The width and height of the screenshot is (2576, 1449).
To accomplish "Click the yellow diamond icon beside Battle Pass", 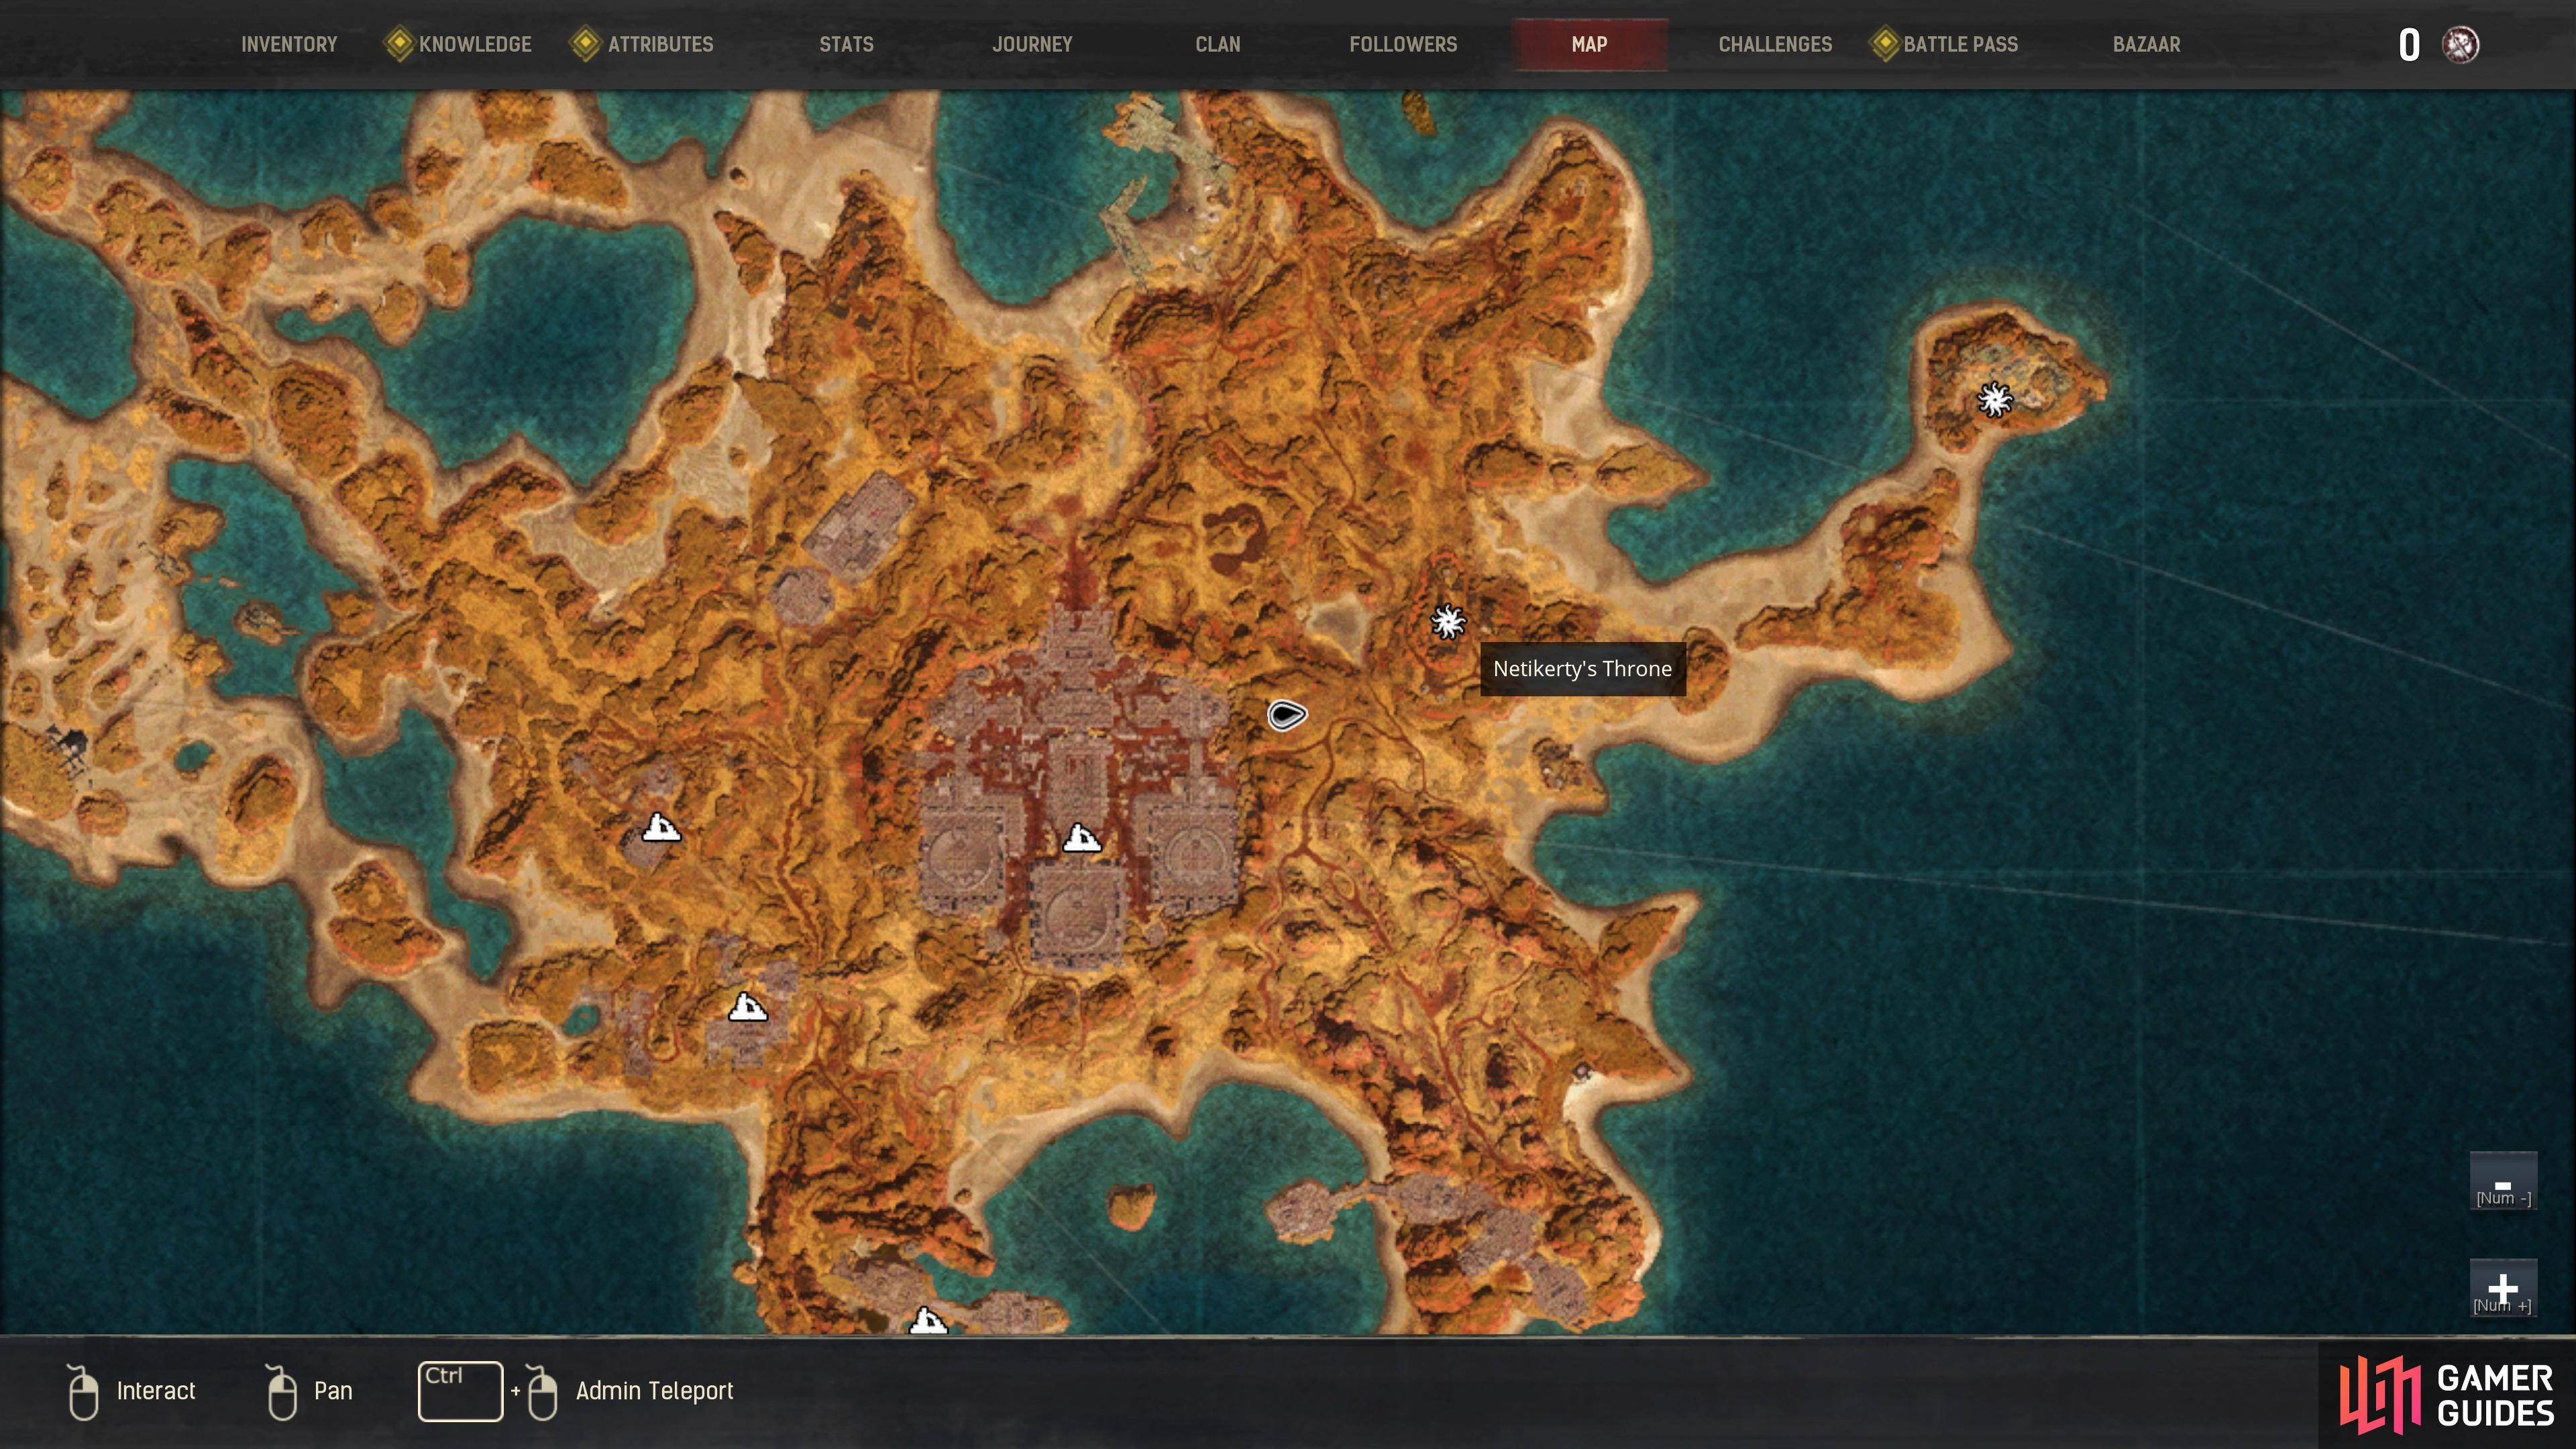I will [x=1884, y=44].
